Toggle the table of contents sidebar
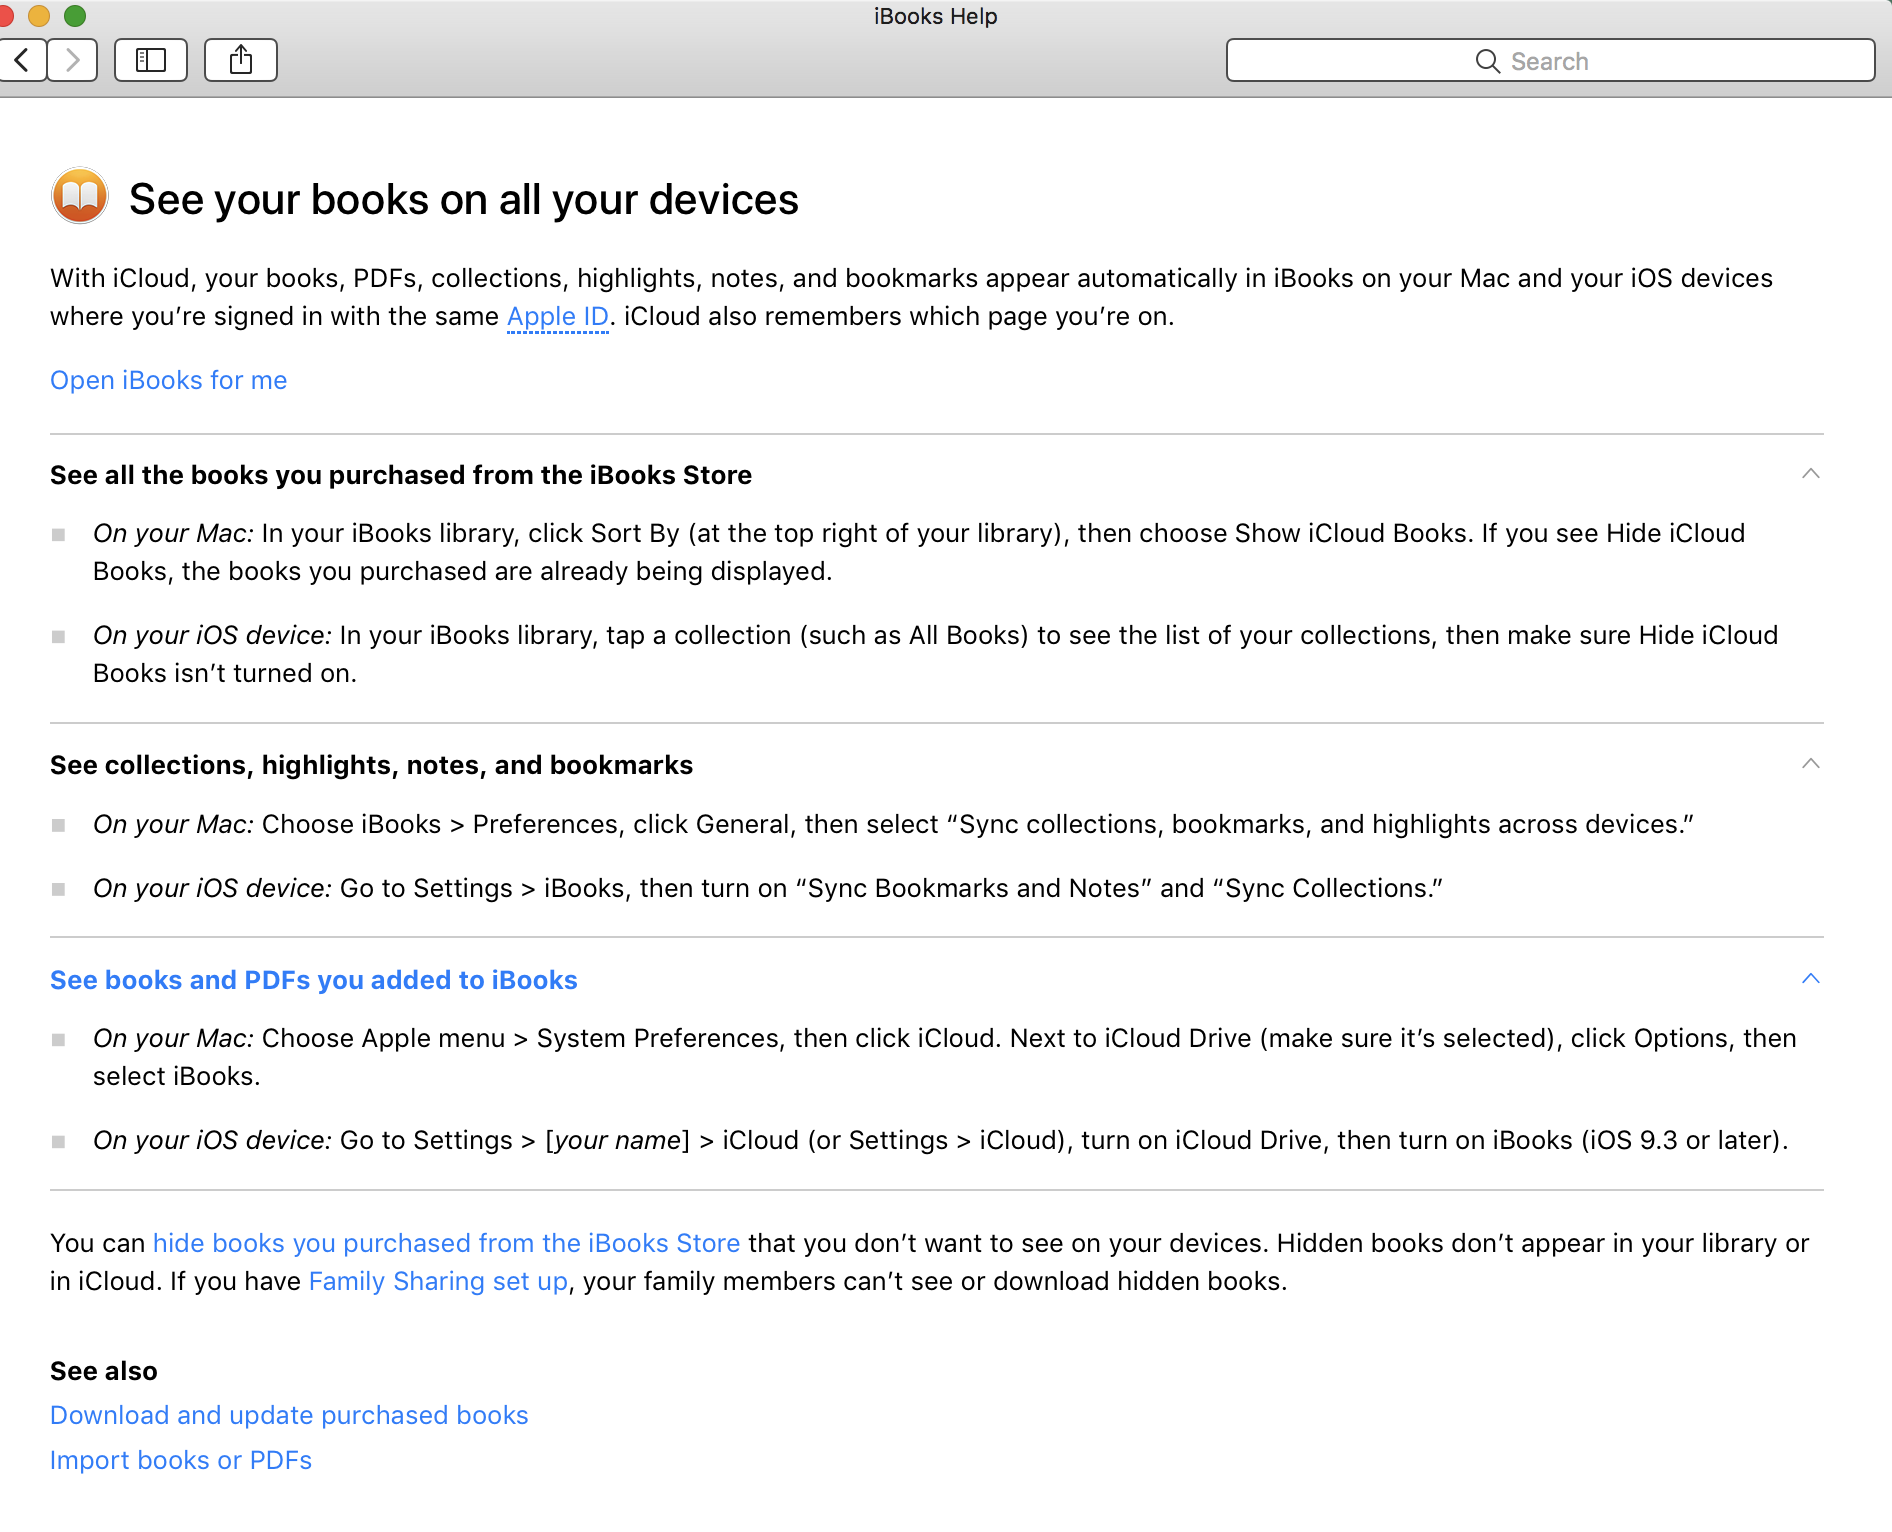 pos(151,60)
